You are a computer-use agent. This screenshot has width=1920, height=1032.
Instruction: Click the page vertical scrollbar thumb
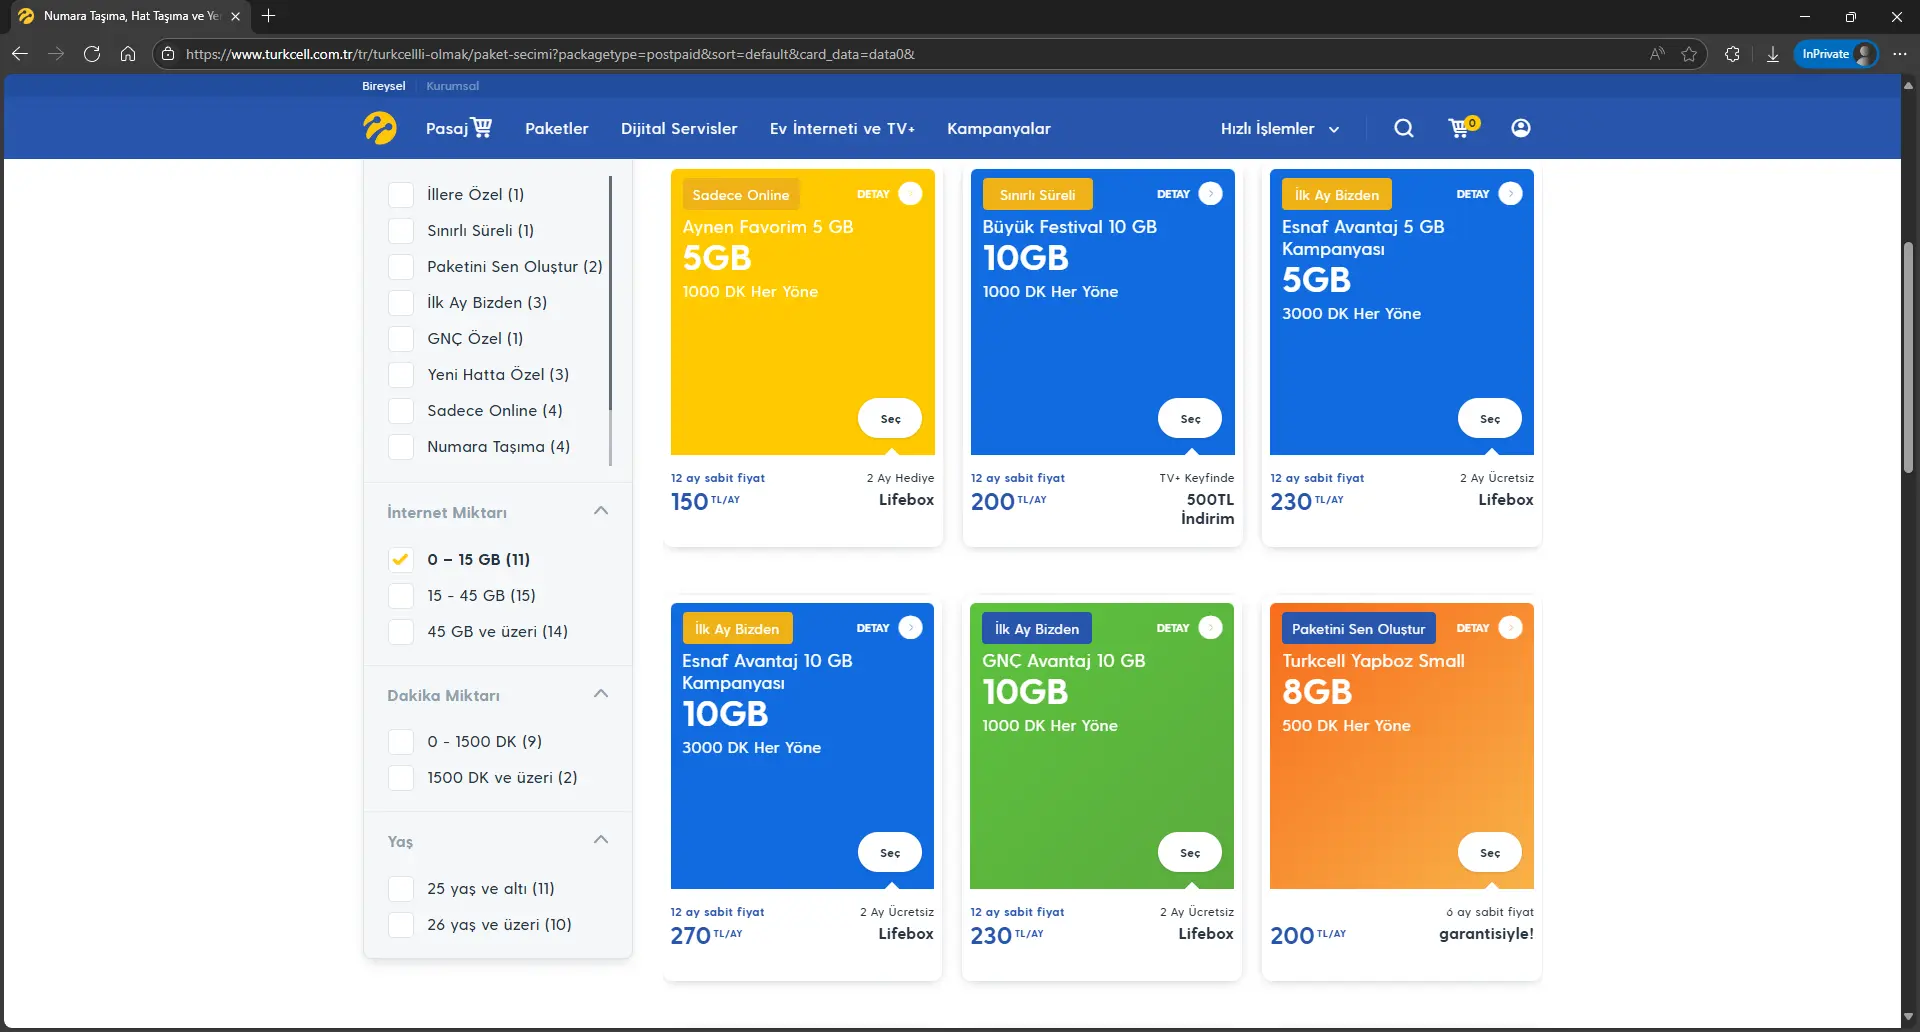point(1909,357)
